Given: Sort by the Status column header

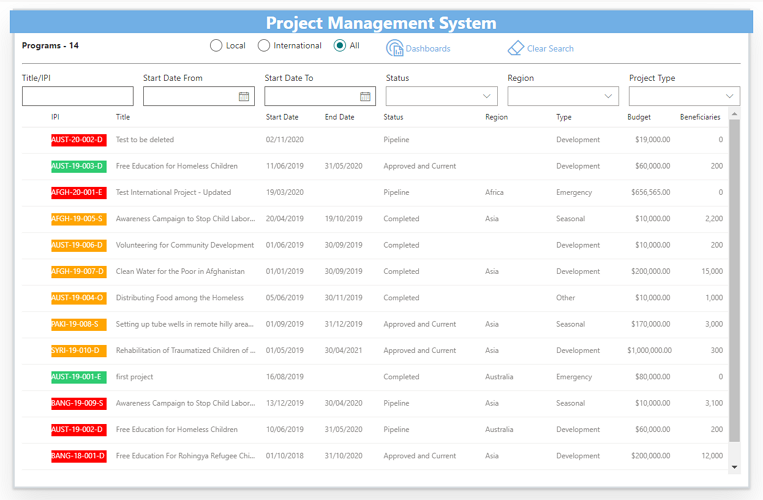Looking at the screenshot, I should pyautogui.click(x=393, y=117).
